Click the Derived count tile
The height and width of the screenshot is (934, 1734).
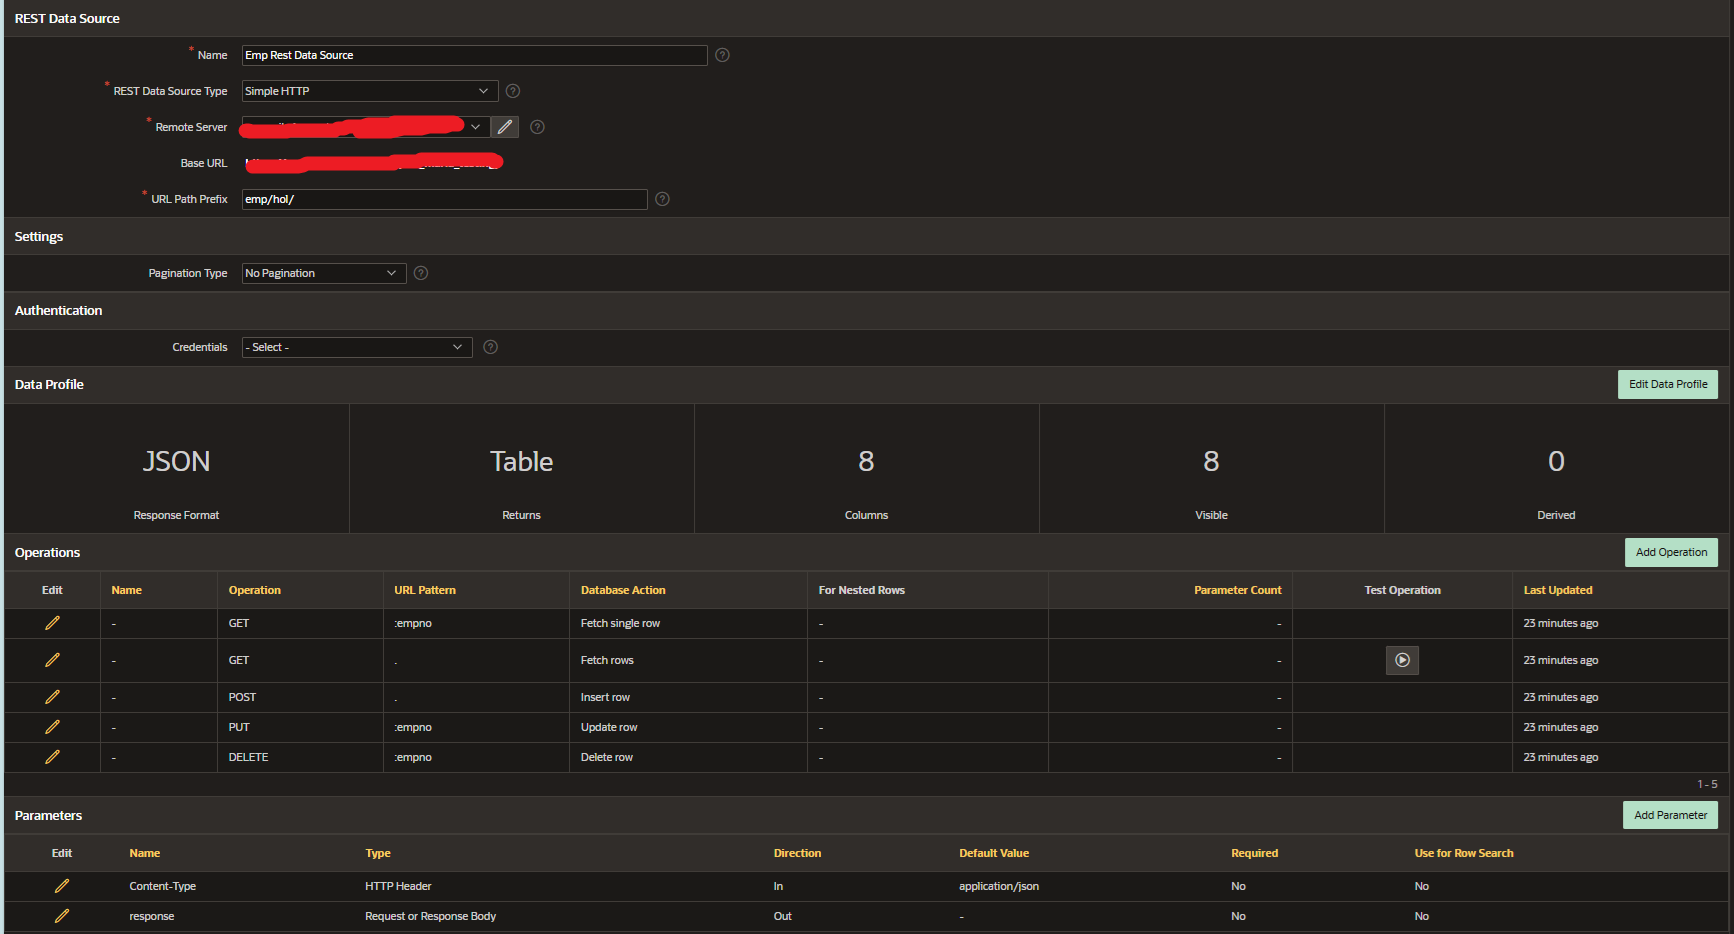coord(1556,468)
